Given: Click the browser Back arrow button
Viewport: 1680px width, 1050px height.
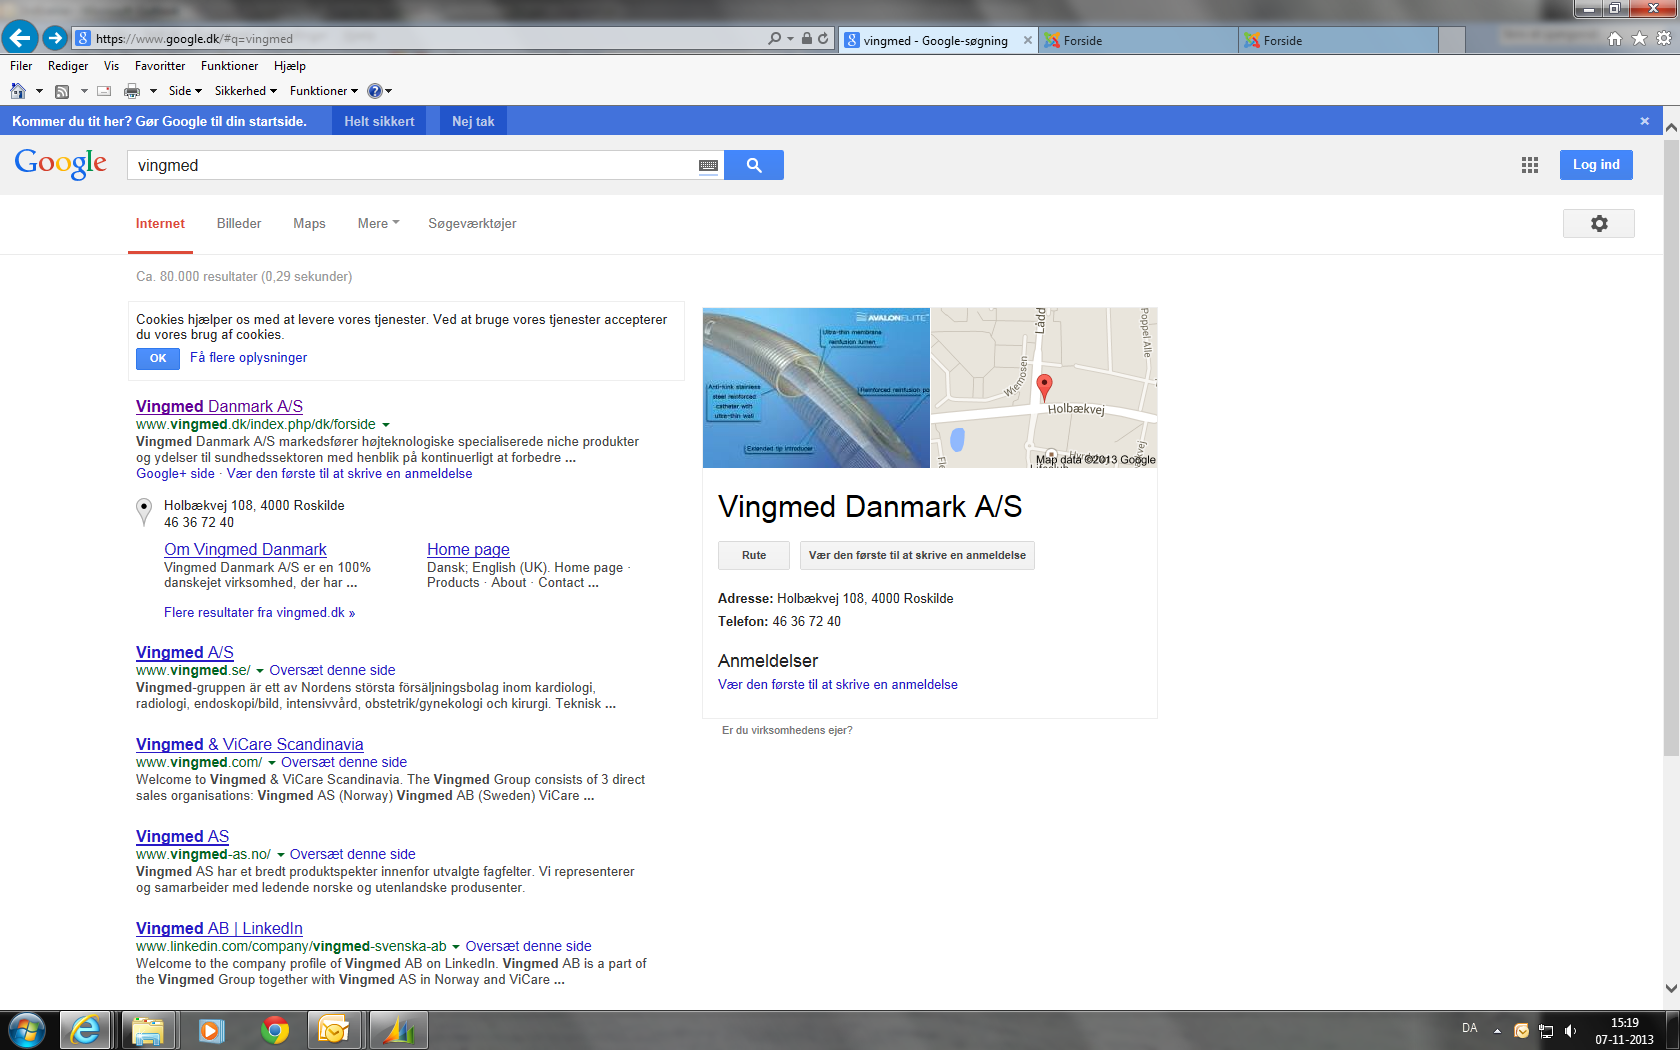Looking at the screenshot, I should pos(19,38).
